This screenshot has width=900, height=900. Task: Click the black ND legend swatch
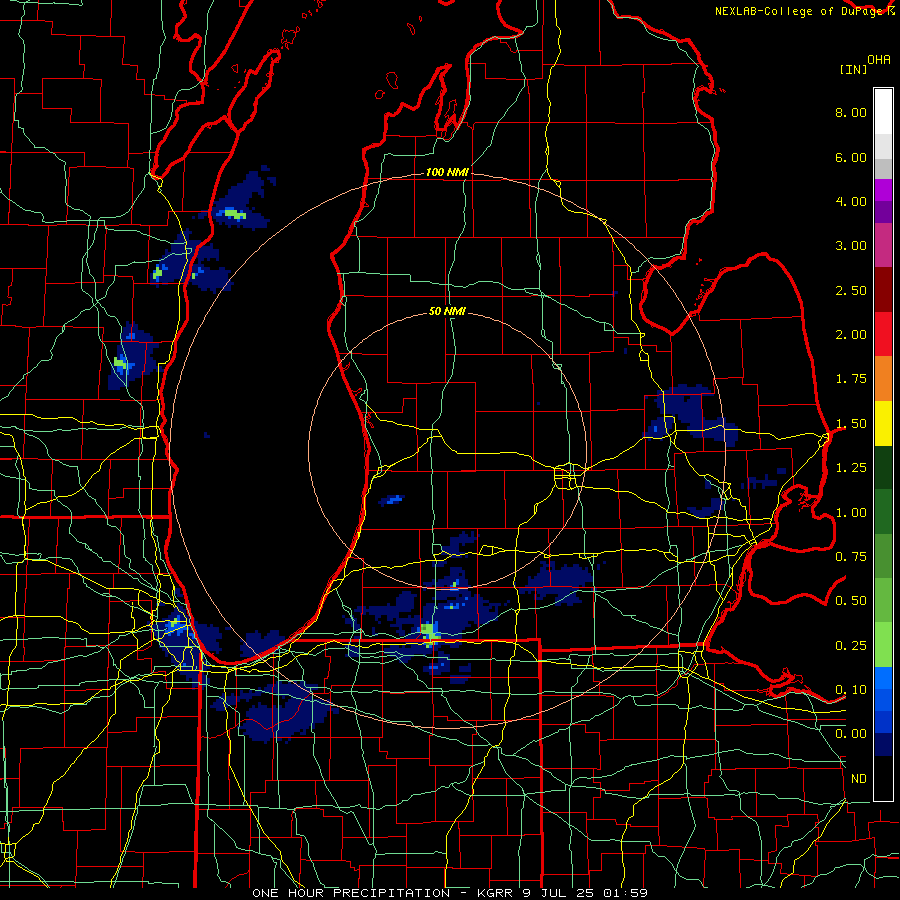pos(883,778)
